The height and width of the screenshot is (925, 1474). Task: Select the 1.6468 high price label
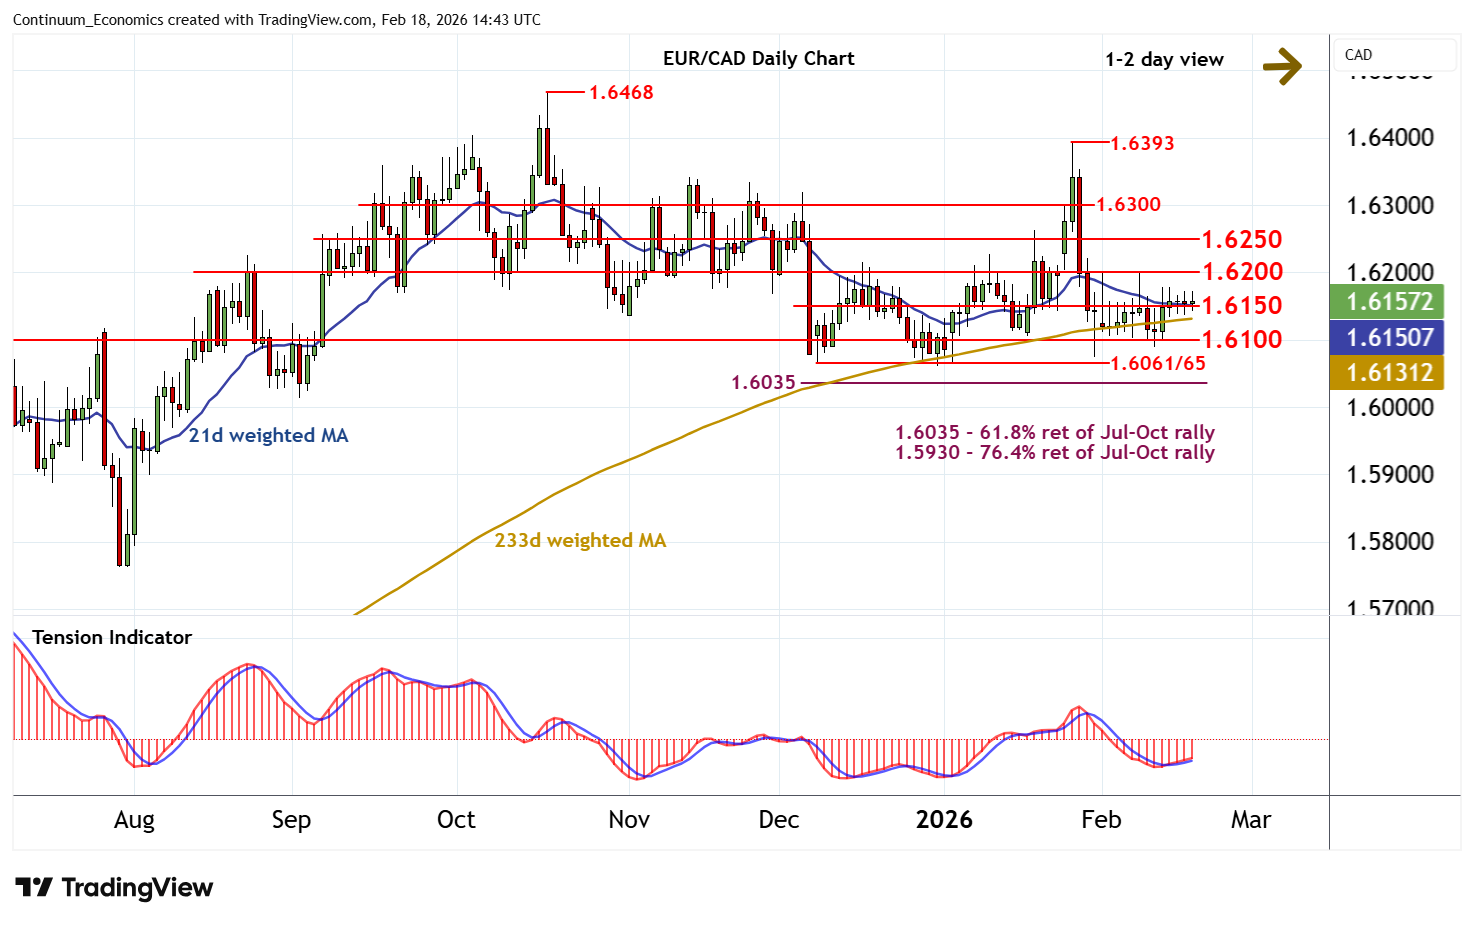pos(620,92)
